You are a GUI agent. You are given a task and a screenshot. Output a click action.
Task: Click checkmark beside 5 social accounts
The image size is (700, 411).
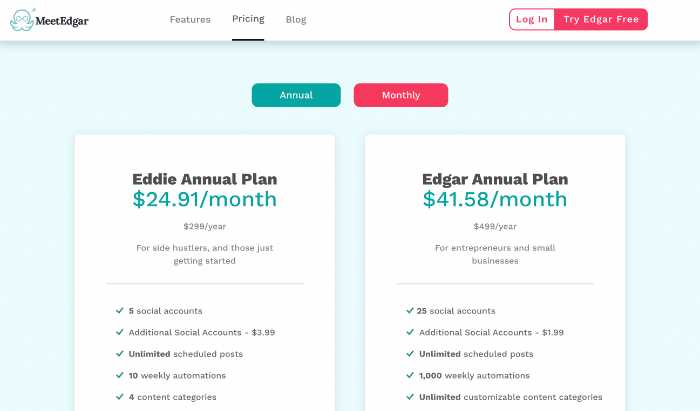[x=120, y=310]
